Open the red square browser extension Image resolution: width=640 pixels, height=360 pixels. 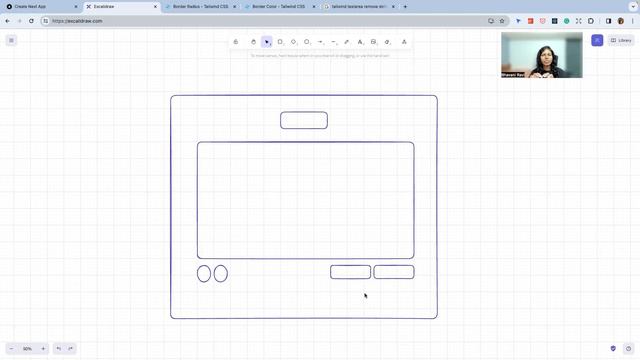coord(531,21)
